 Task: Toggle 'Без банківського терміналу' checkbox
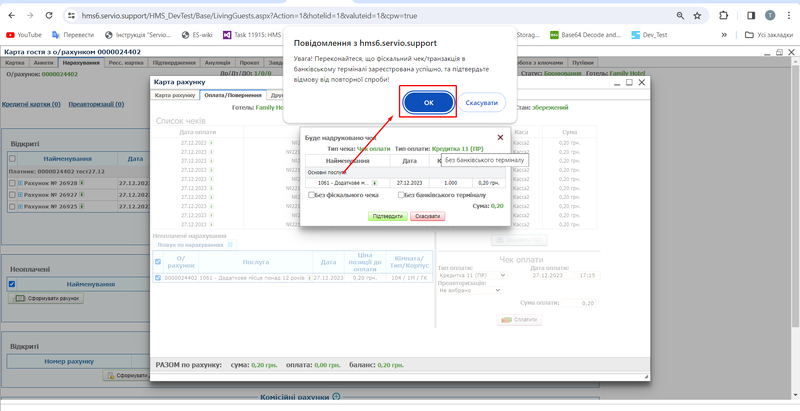point(400,195)
